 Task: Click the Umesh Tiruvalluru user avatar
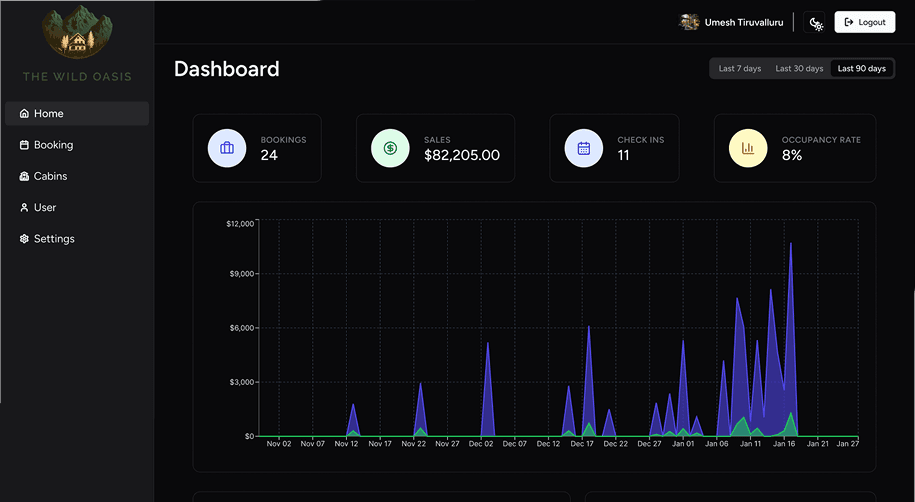[x=688, y=22]
